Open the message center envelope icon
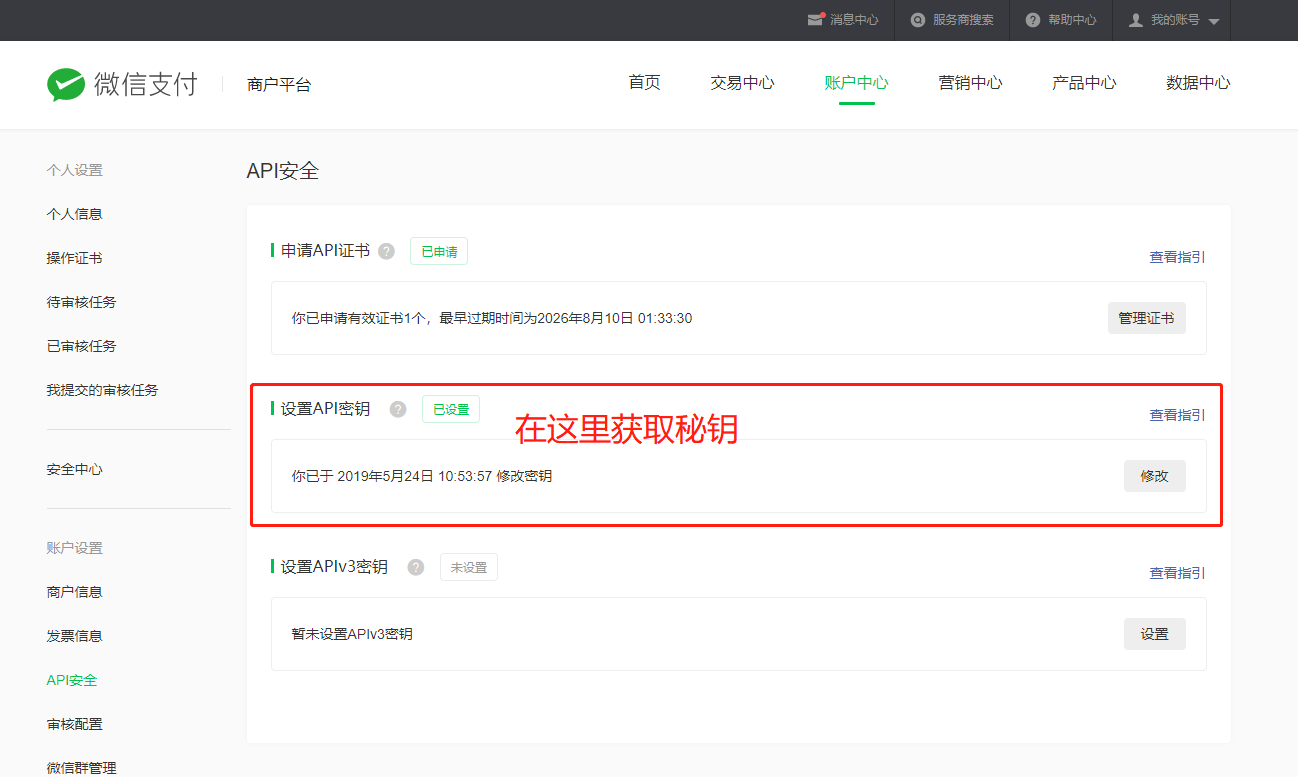The height and width of the screenshot is (777, 1298). [815, 20]
